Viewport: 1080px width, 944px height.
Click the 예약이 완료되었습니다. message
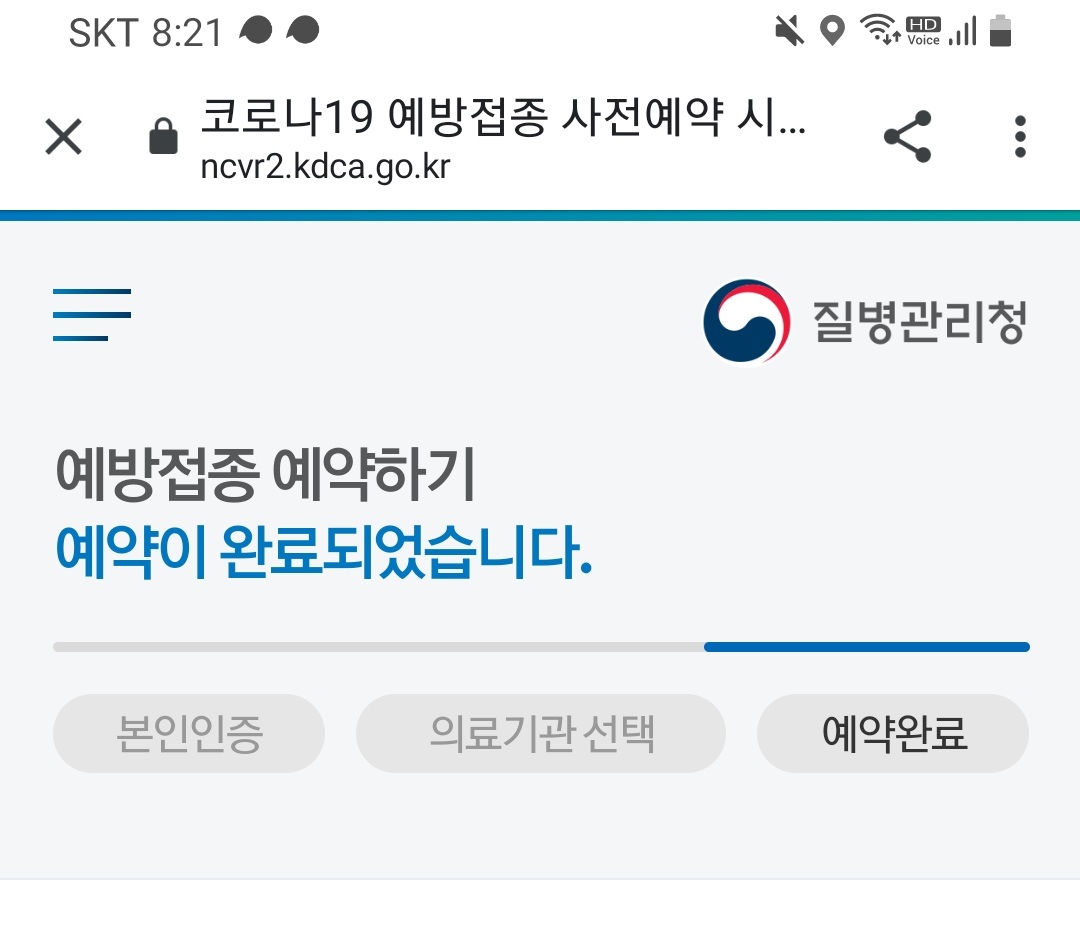coord(324,551)
